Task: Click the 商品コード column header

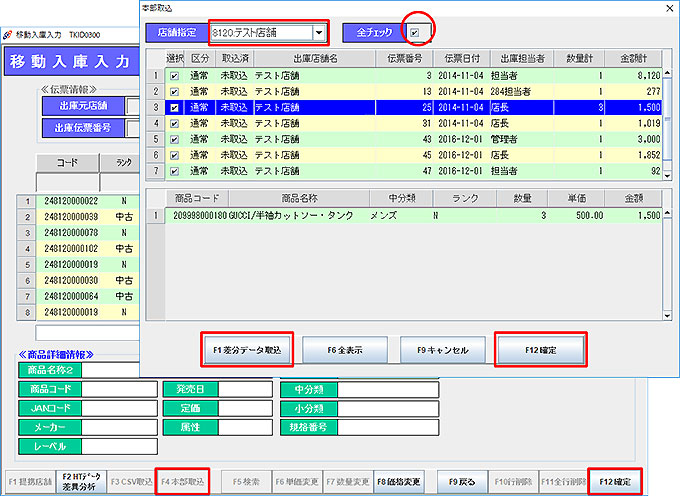Action: pyautogui.click(x=197, y=199)
